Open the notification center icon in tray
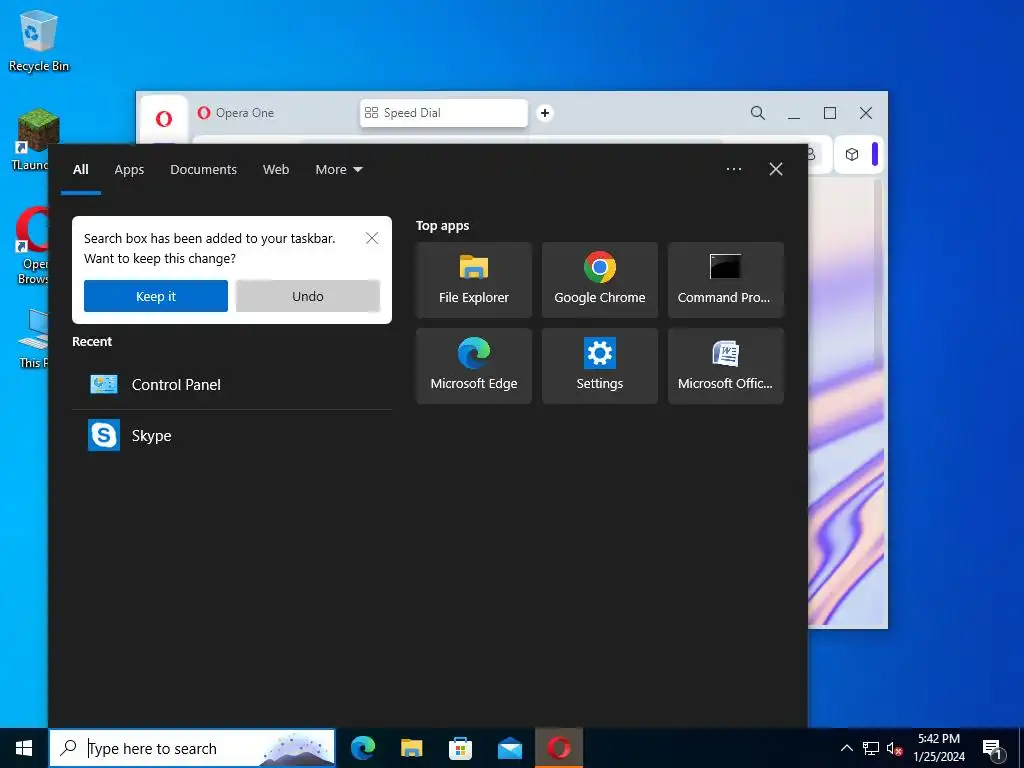Screen dimensions: 1024x768 click(x=993, y=748)
